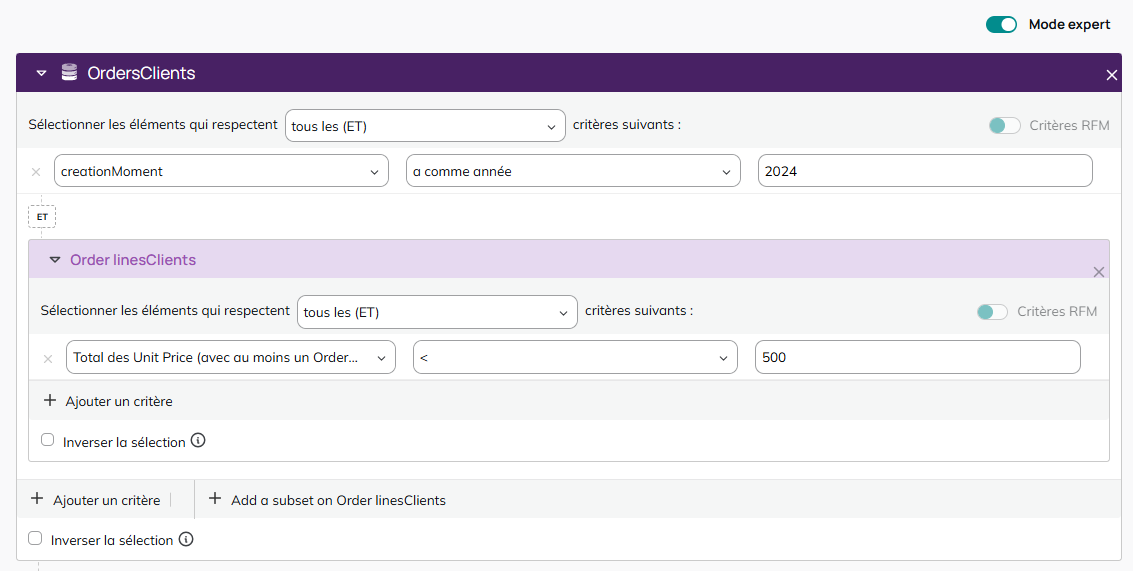Click info icon beside subset Inverser la sélection
The width and height of the screenshot is (1133, 571).
pos(198,440)
